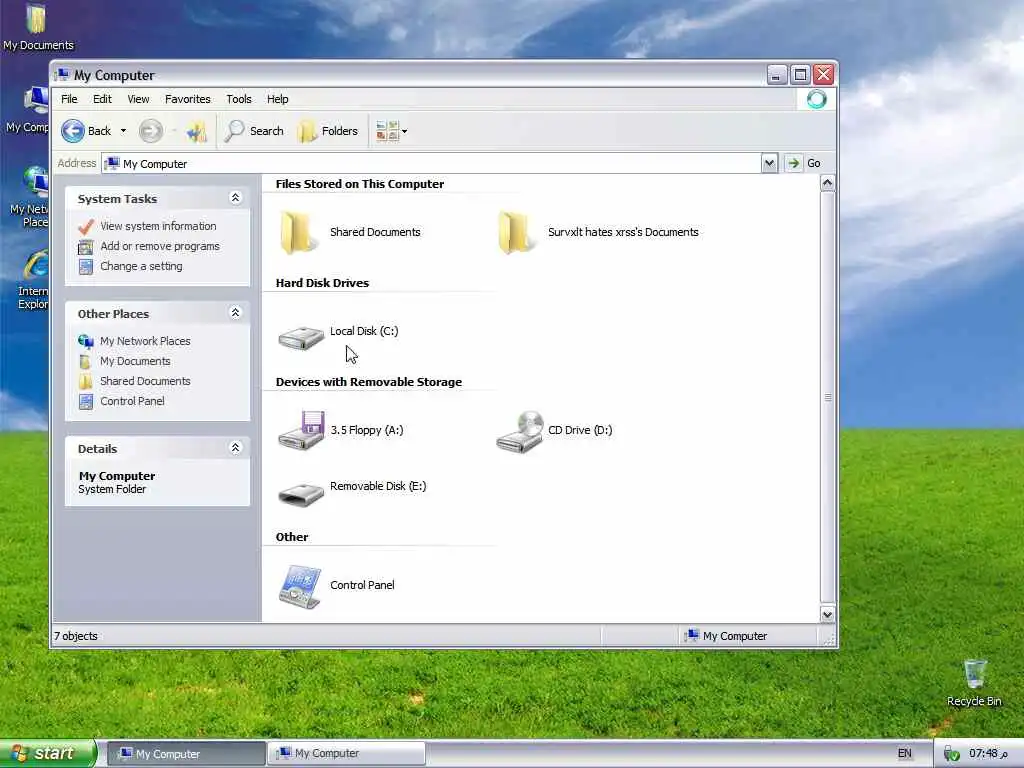Select the CD Drive (D:) icon
The height and width of the screenshot is (768, 1024).
pyautogui.click(x=520, y=432)
